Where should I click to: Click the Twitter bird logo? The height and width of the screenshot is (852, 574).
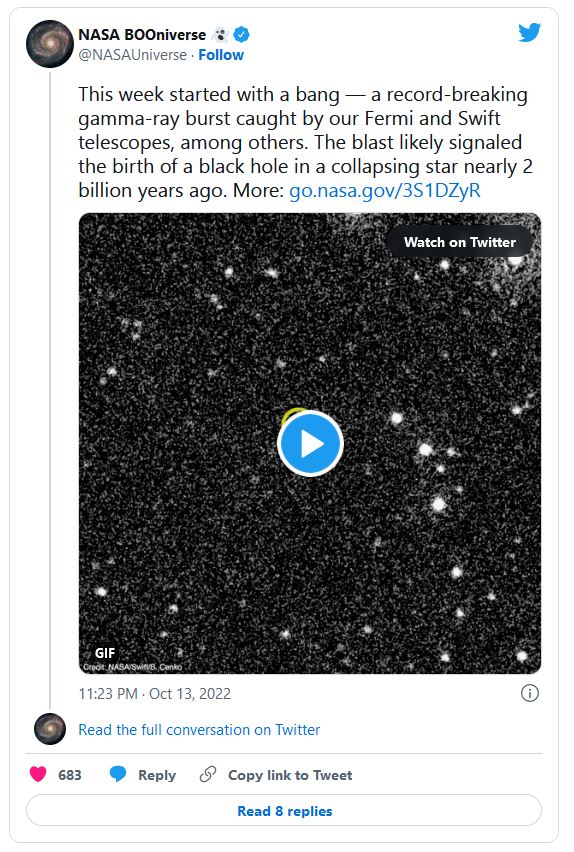529,33
